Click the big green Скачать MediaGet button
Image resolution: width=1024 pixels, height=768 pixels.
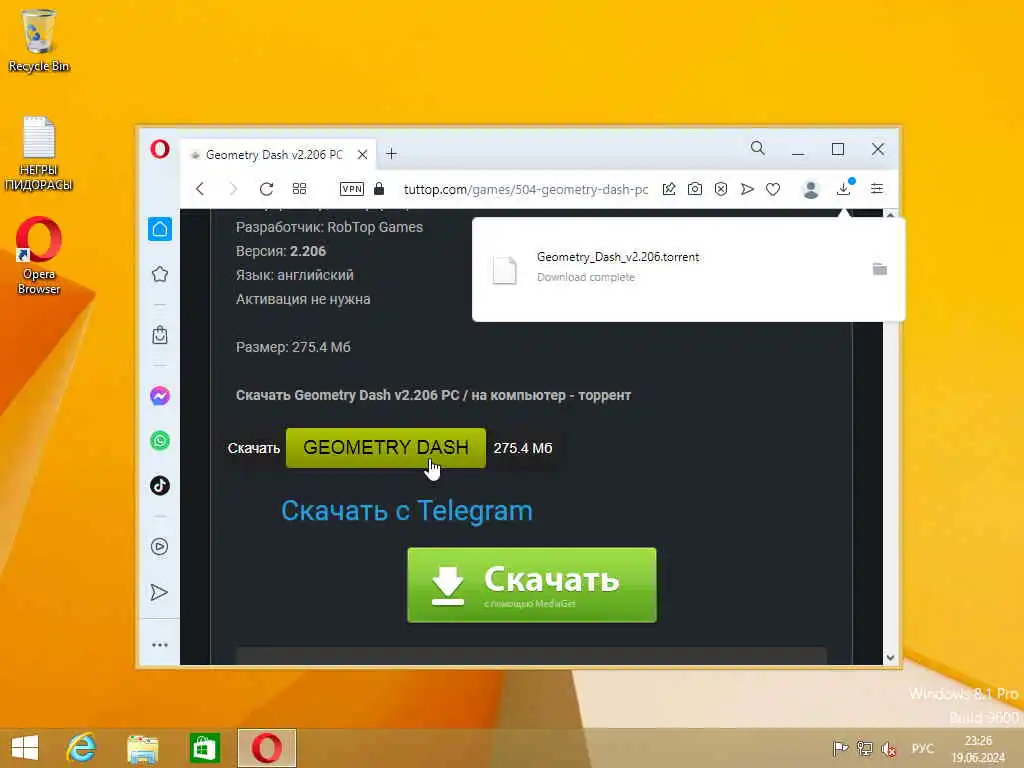532,585
